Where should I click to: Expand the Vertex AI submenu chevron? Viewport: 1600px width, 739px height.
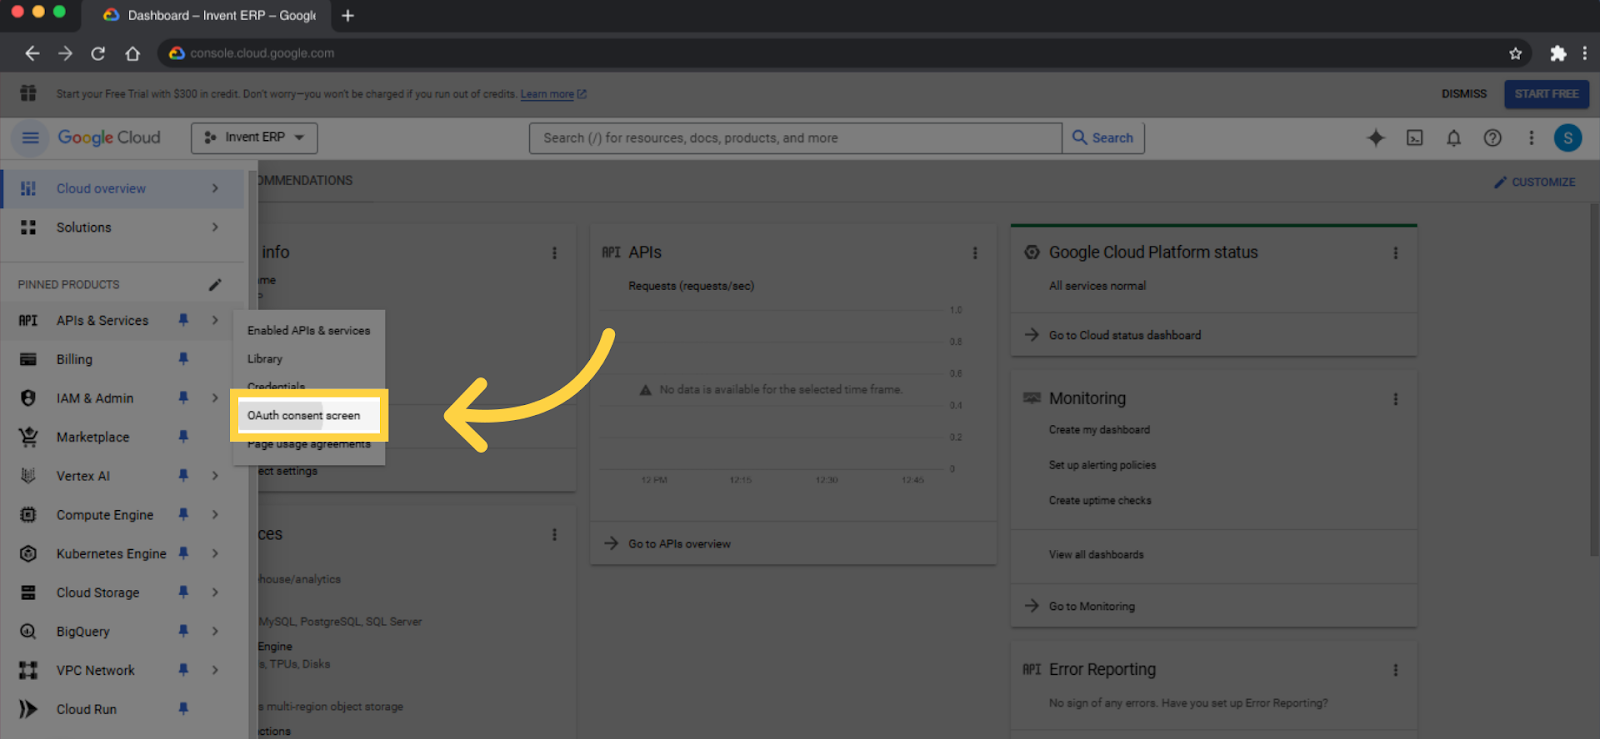click(x=215, y=476)
